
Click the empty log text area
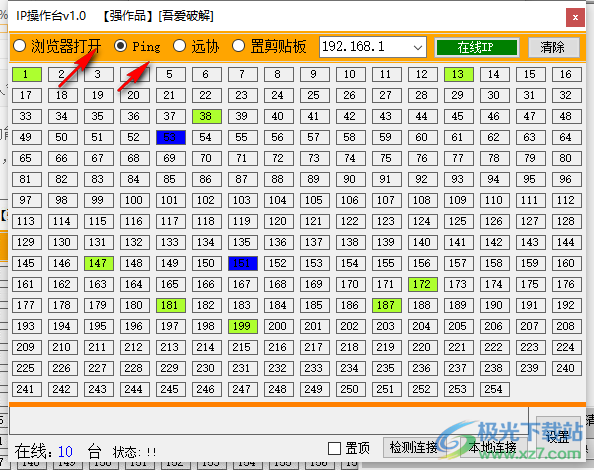click(269, 420)
